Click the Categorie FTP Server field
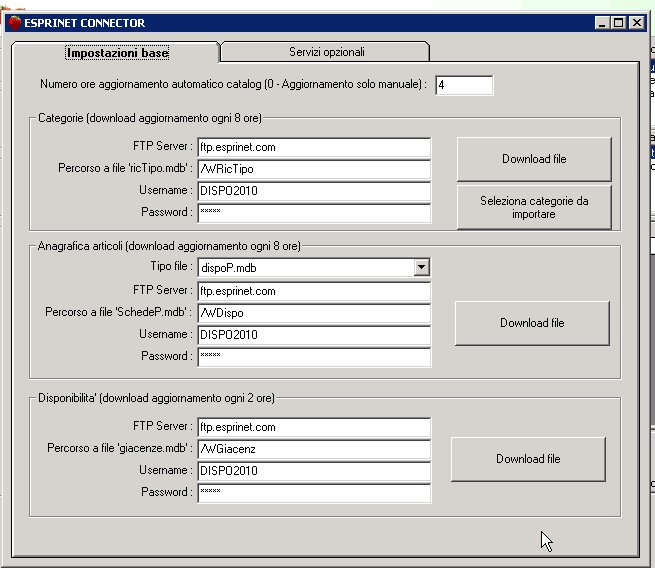The width and height of the screenshot is (655, 568). tap(314, 147)
